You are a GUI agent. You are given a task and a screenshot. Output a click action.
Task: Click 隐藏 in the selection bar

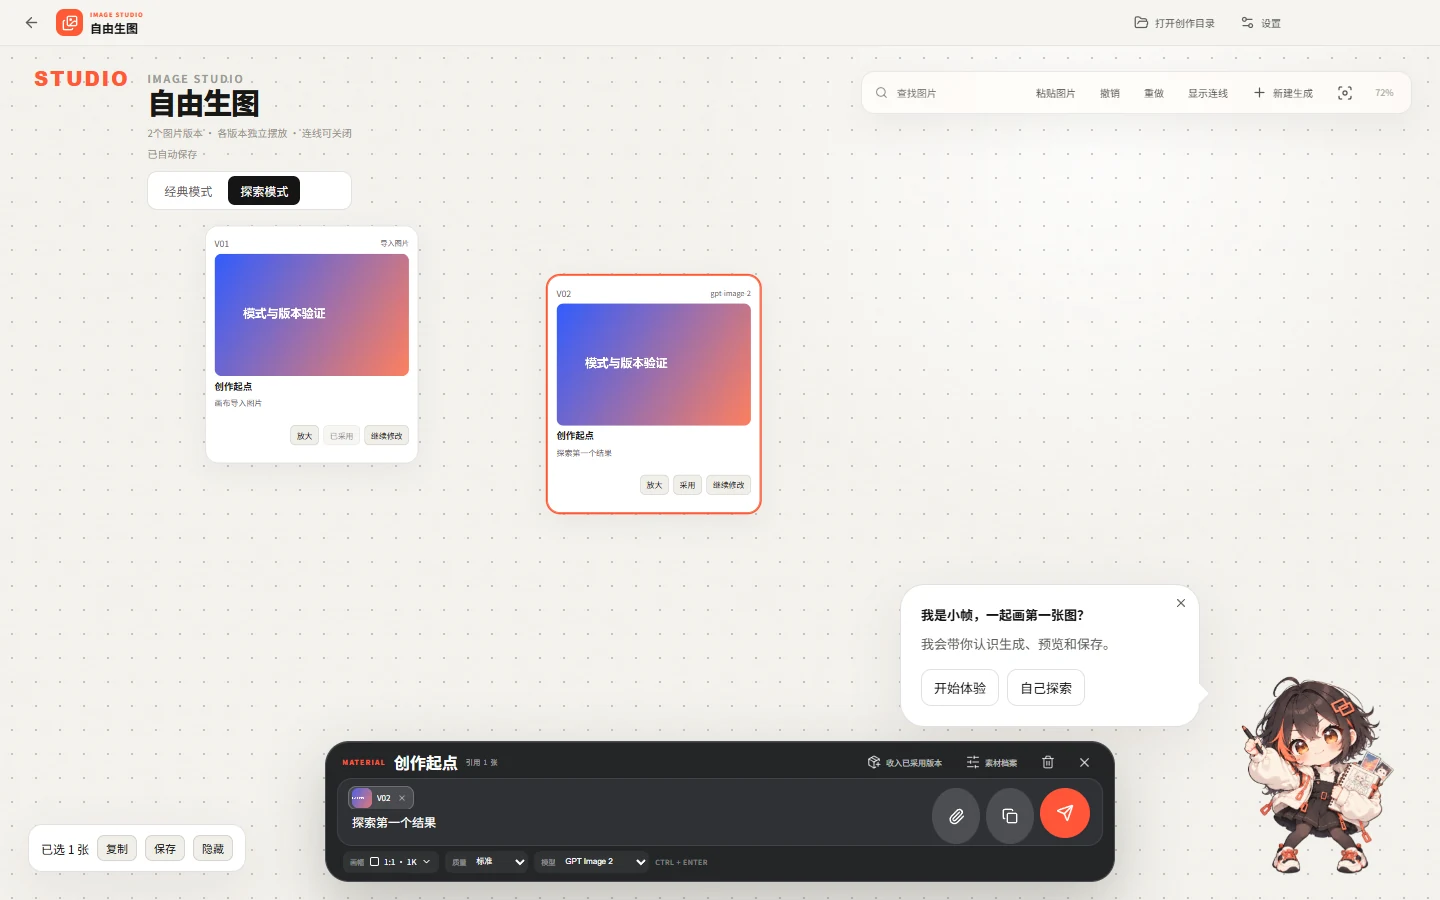[x=213, y=849]
